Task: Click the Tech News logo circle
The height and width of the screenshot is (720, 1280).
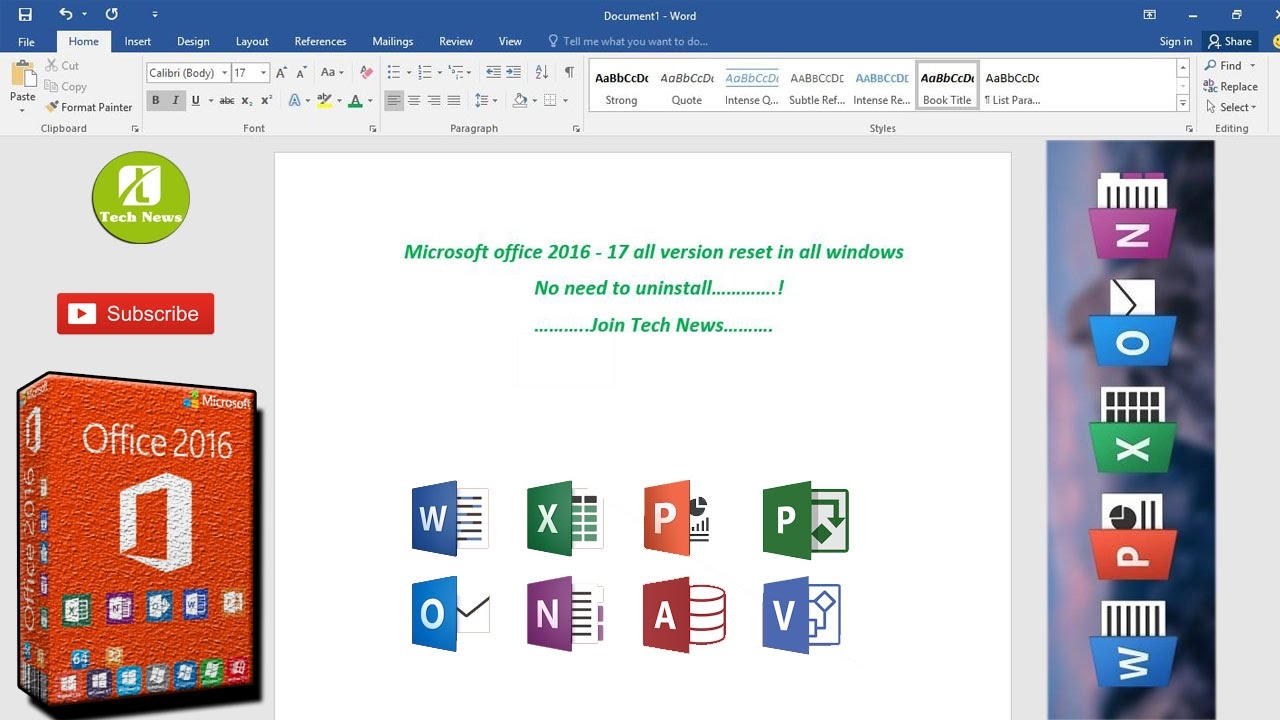Action: point(141,197)
